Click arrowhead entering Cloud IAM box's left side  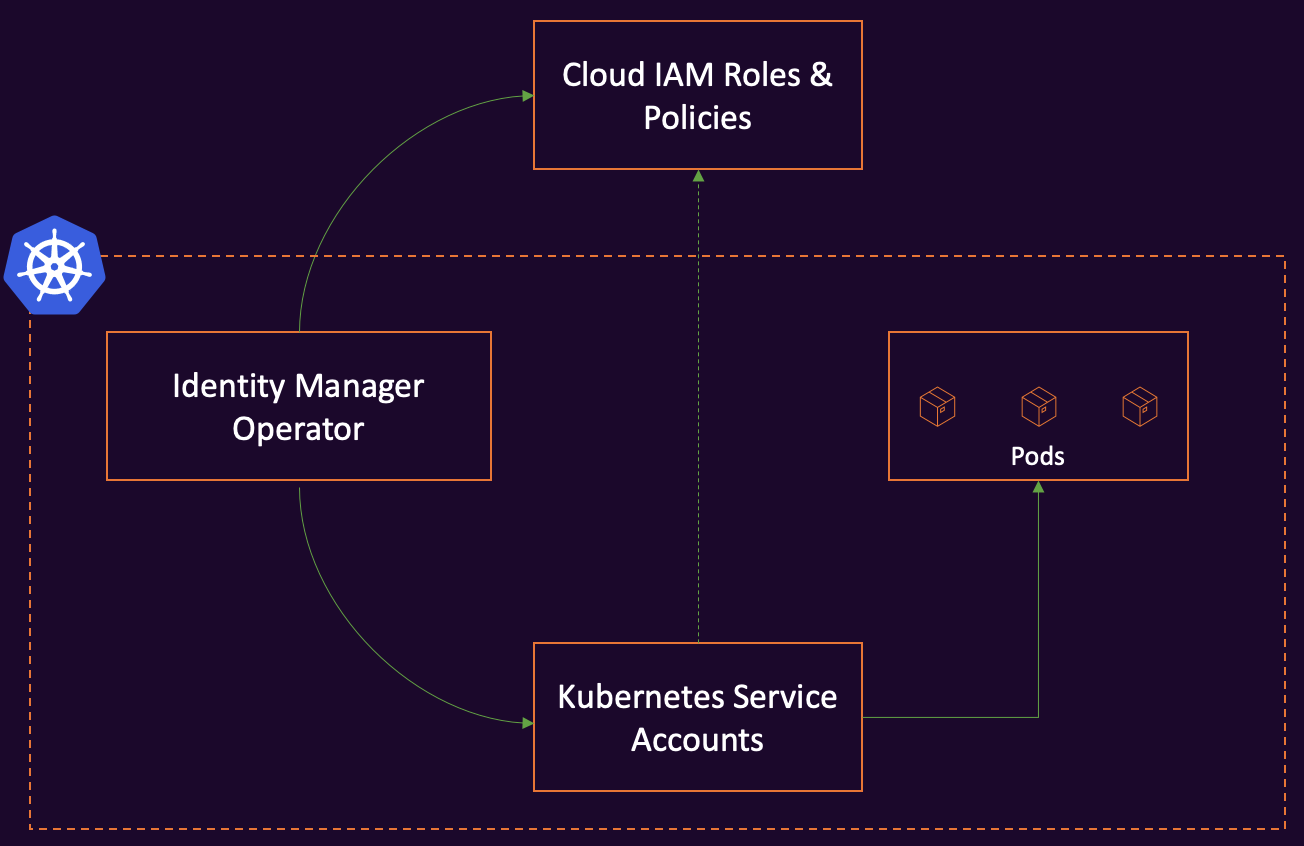point(527,96)
